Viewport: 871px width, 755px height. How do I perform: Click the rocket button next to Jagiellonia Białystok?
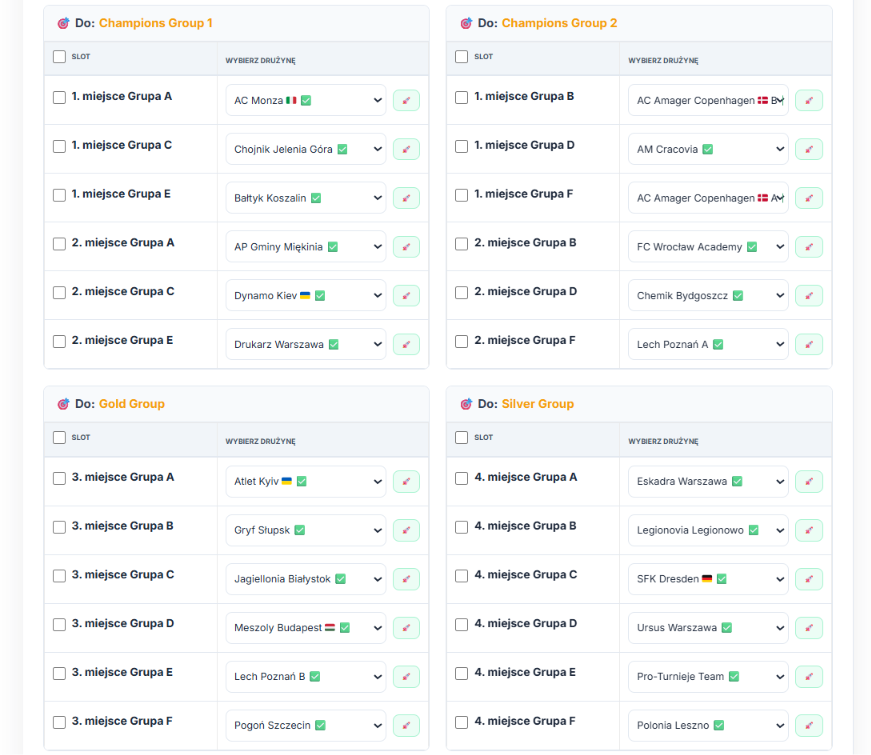[x=406, y=579]
